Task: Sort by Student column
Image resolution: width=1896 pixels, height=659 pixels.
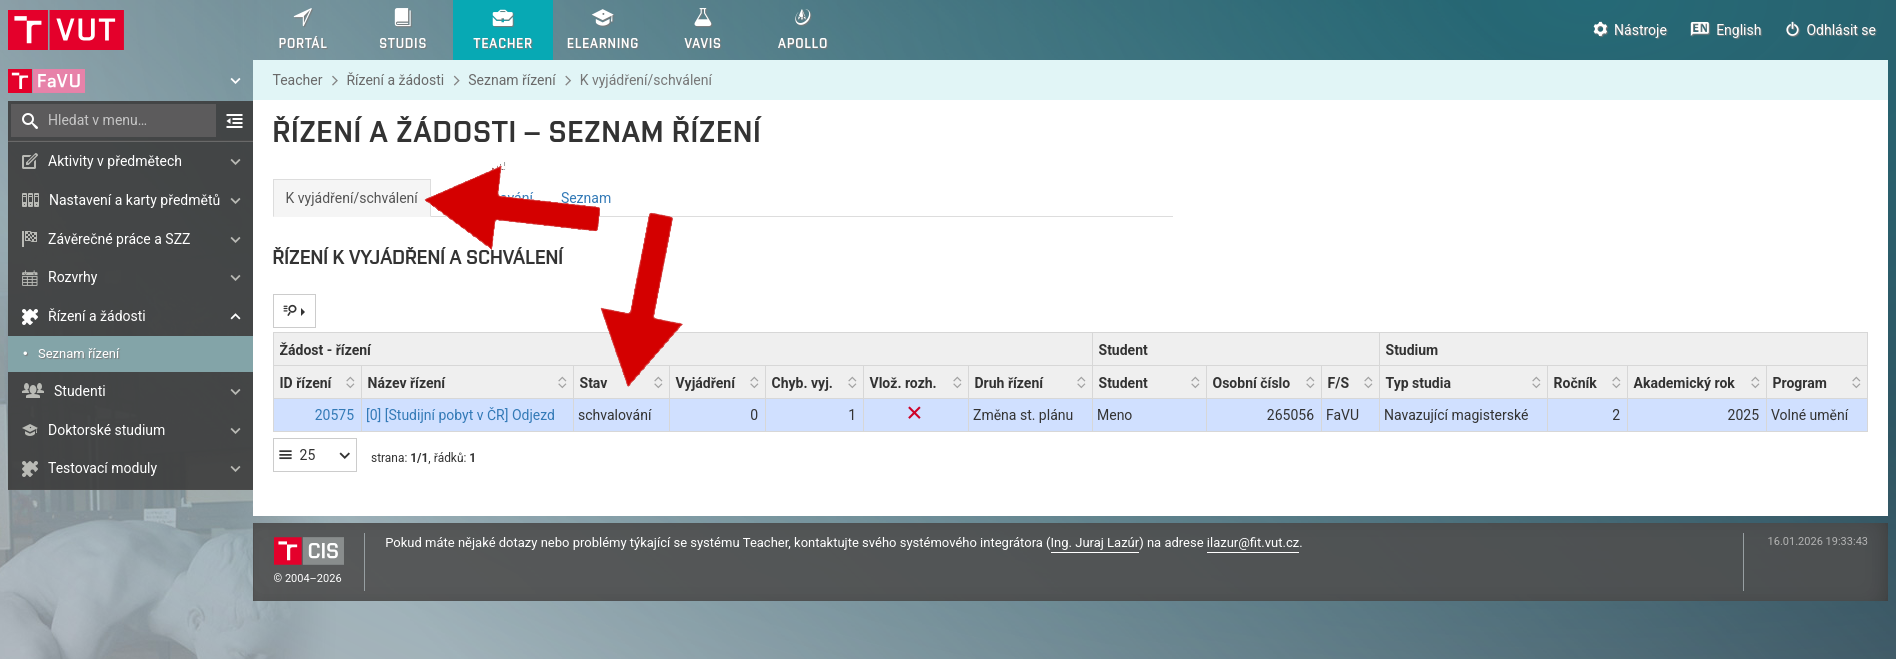Action: click(1149, 383)
